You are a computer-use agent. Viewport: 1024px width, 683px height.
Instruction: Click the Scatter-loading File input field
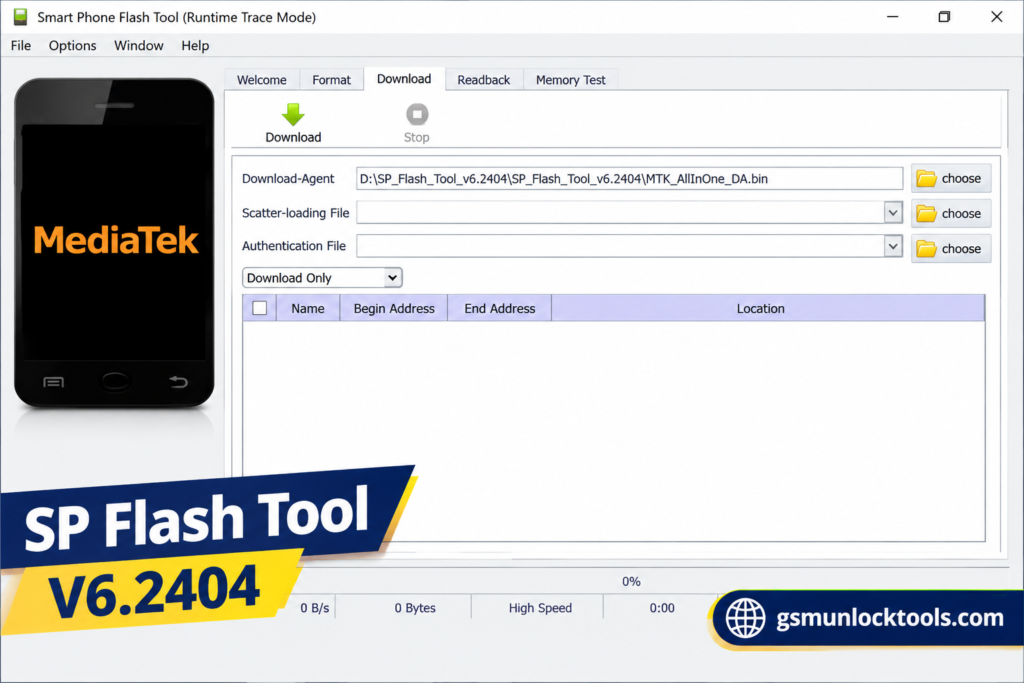click(620, 213)
